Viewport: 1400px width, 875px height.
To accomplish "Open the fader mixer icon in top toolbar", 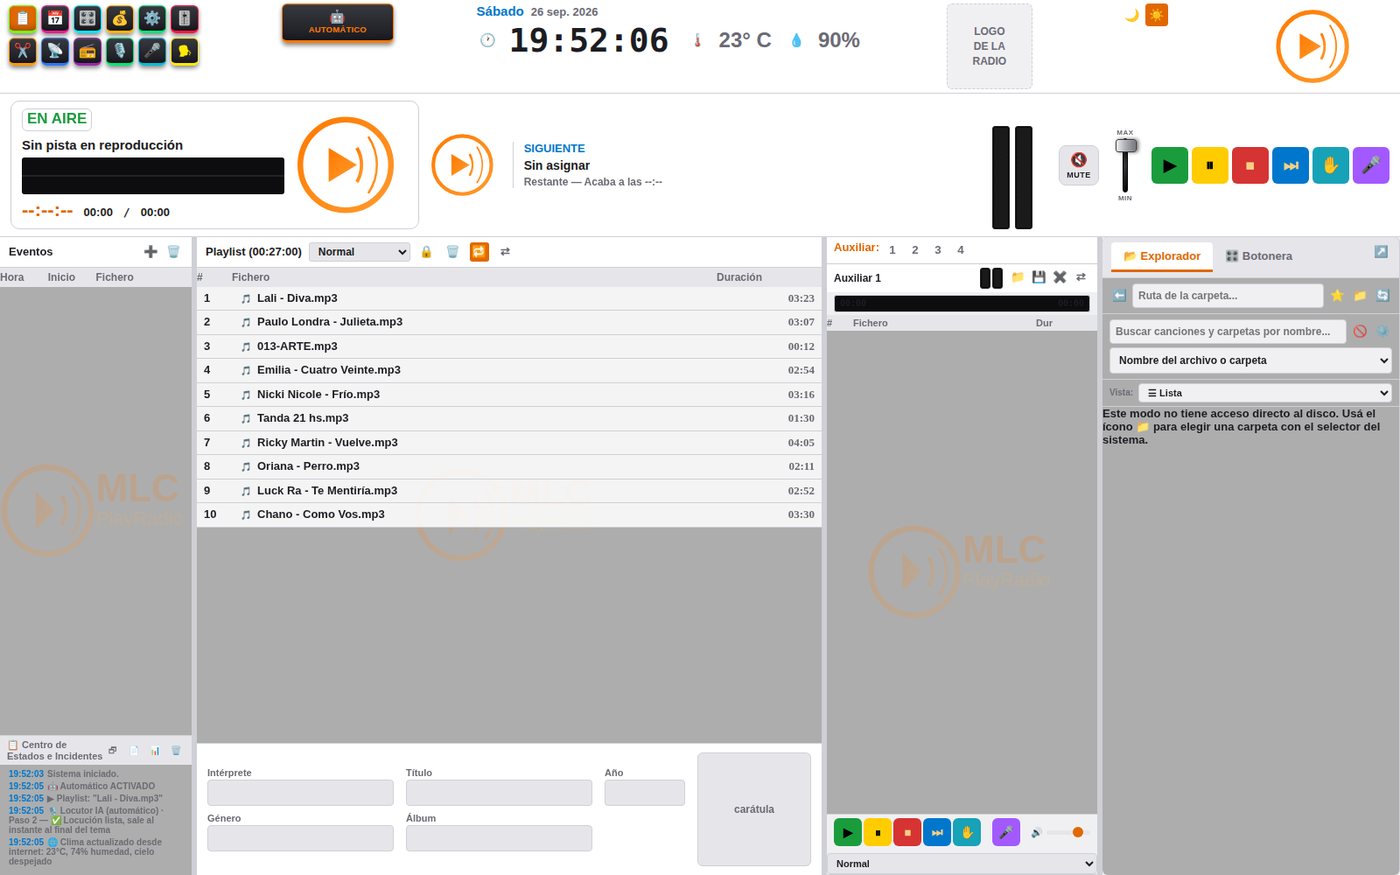I will click(x=184, y=18).
